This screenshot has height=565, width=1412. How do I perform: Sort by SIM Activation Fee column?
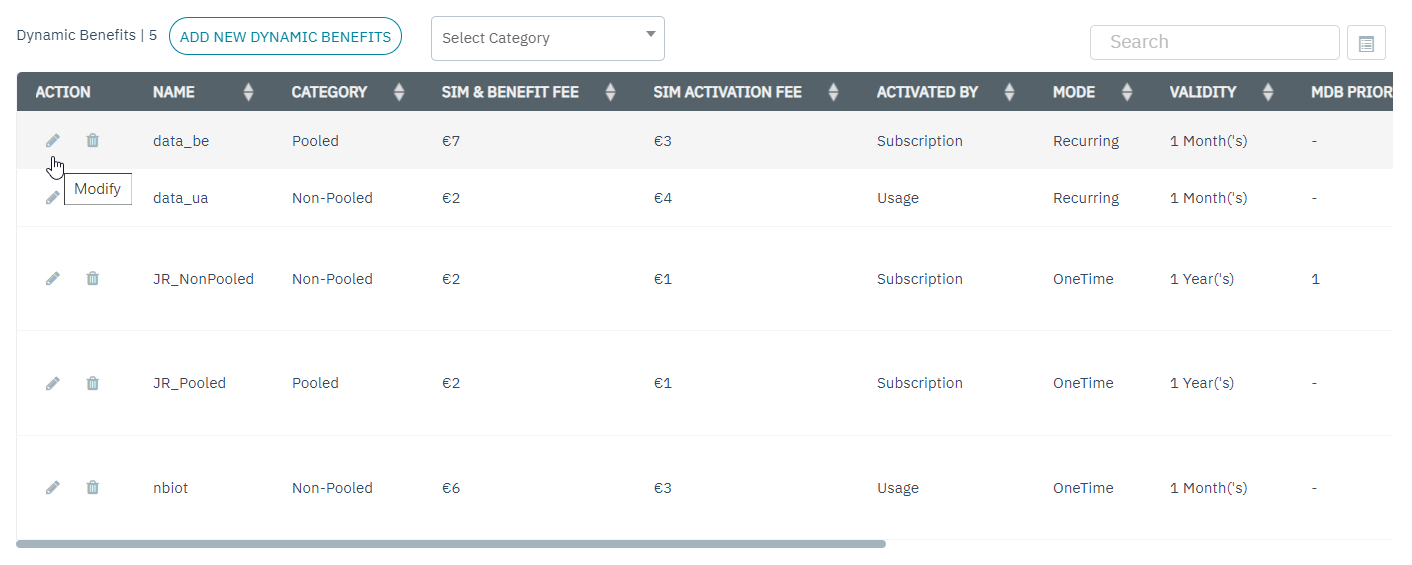(x=834, y=92)
